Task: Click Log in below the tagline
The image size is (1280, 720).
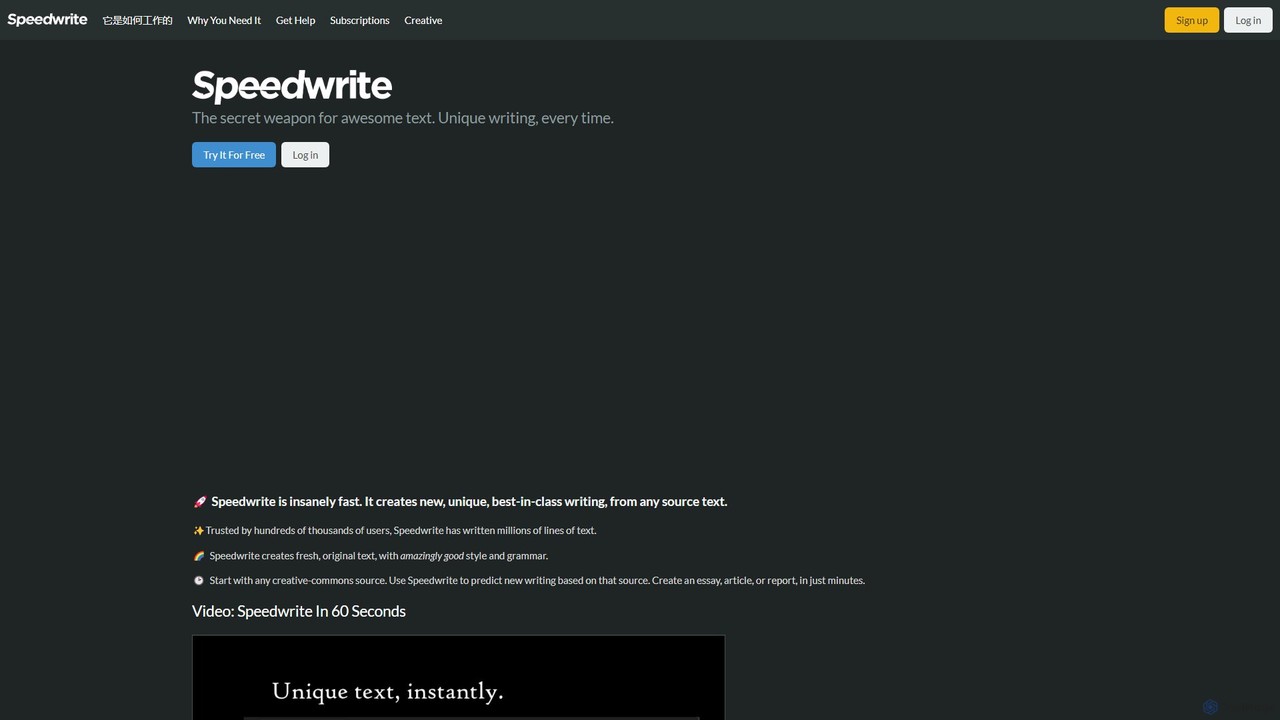Action: (305, 155)
